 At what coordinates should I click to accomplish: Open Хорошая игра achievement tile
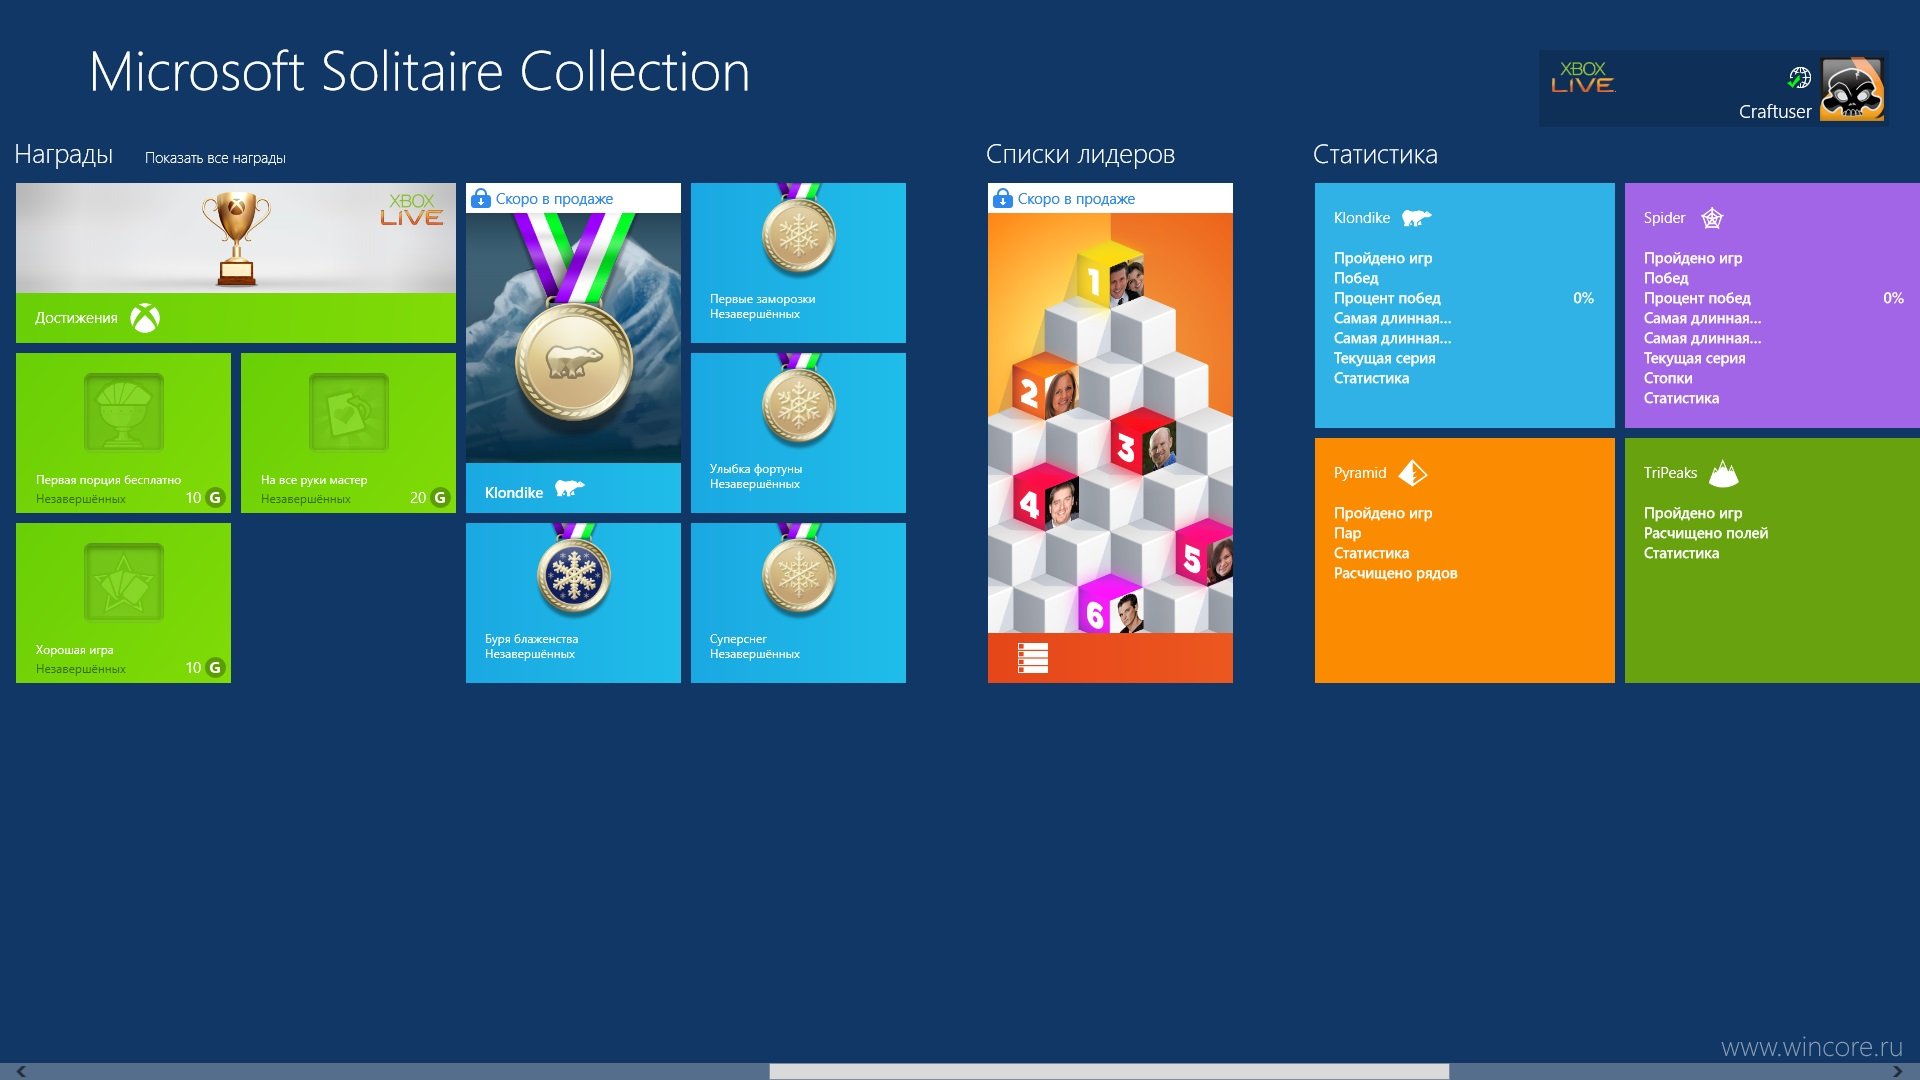pyautogui.click(x=123, y=603)
